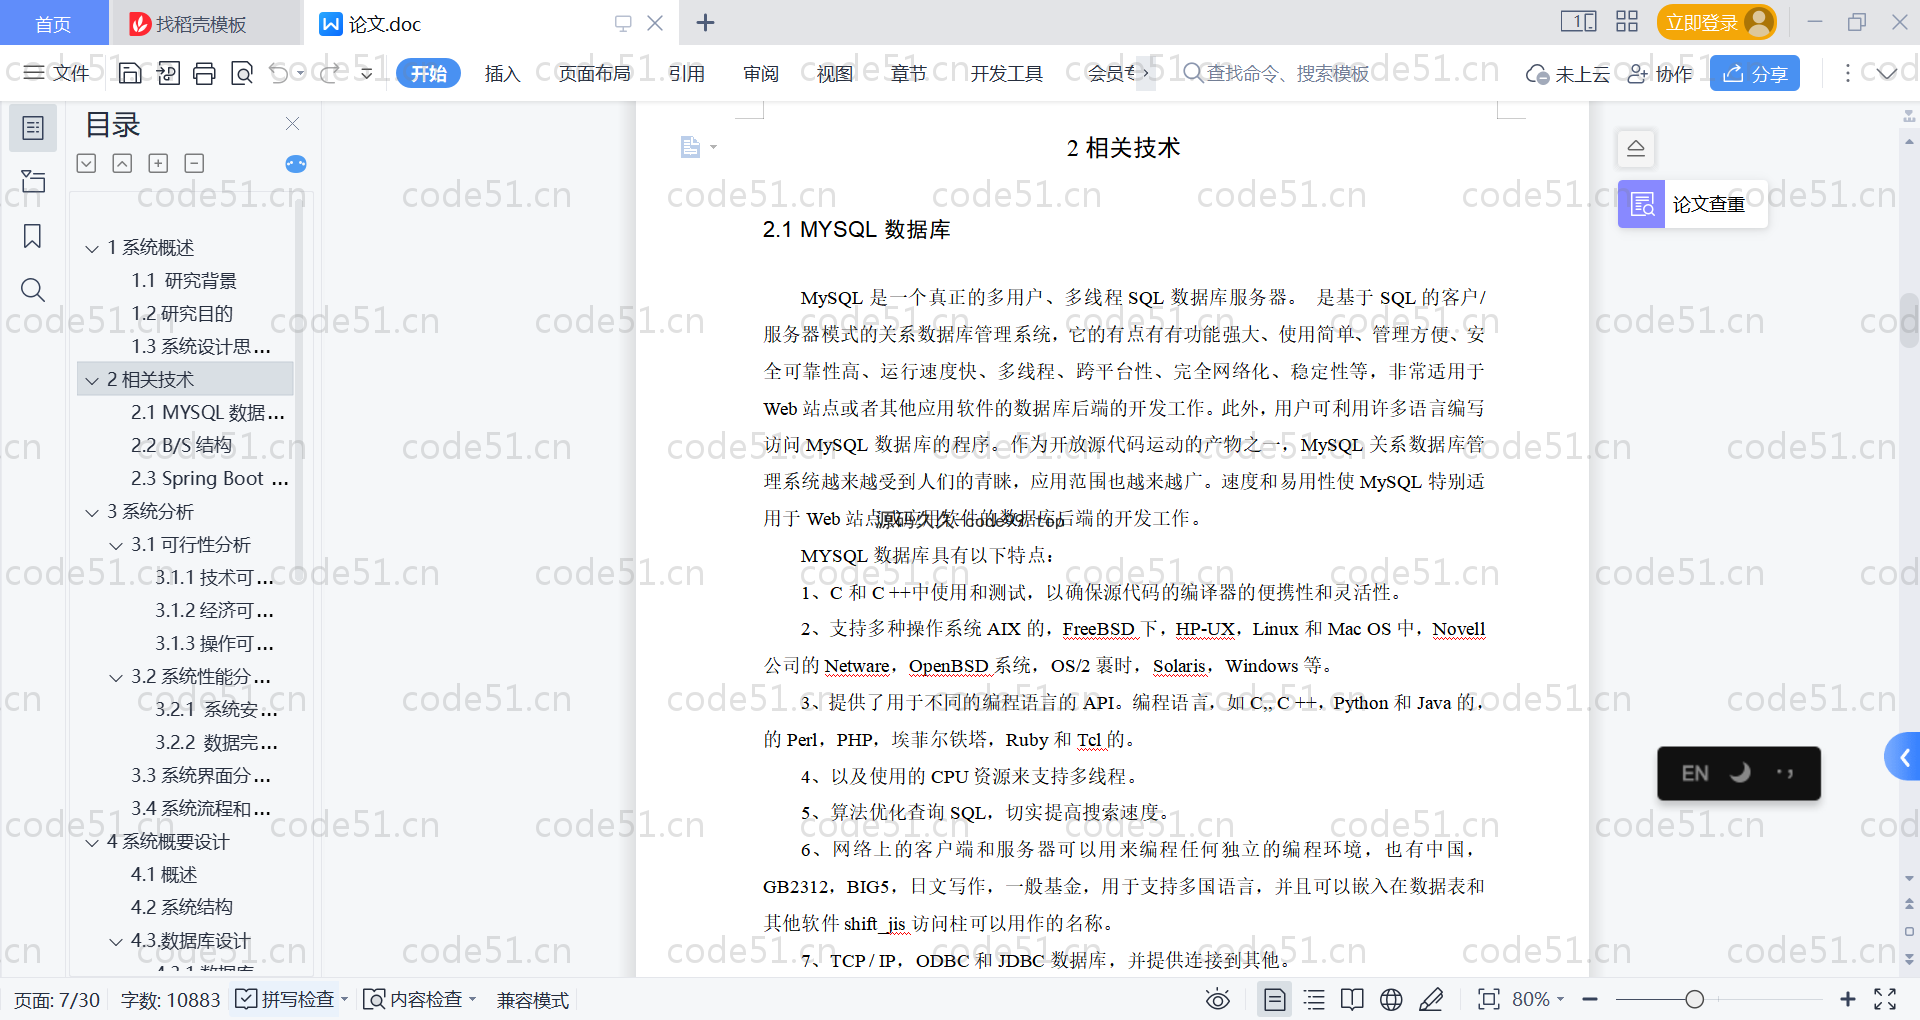The image size is (1920, 1020).
Task: Switch to 引用 ribbon tab
Action: (687, 73)
